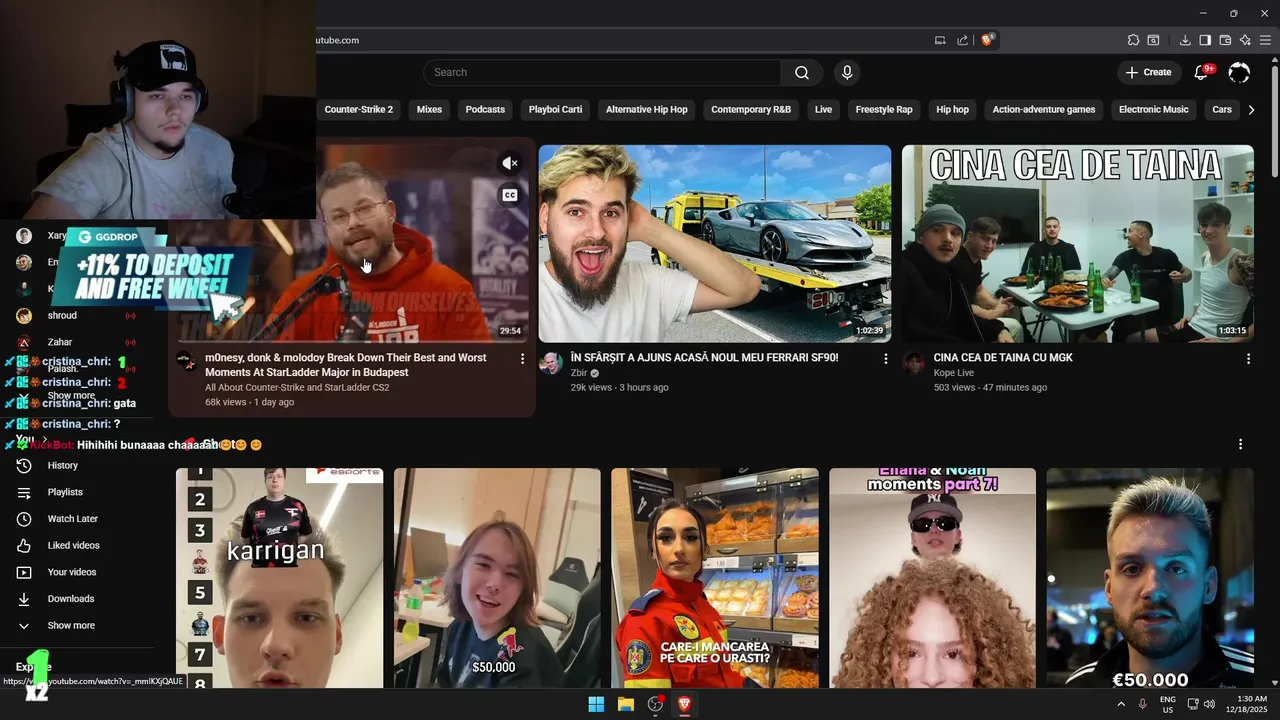
Task: Select the Freestyle Rap chip
Action: coord(884,109)
